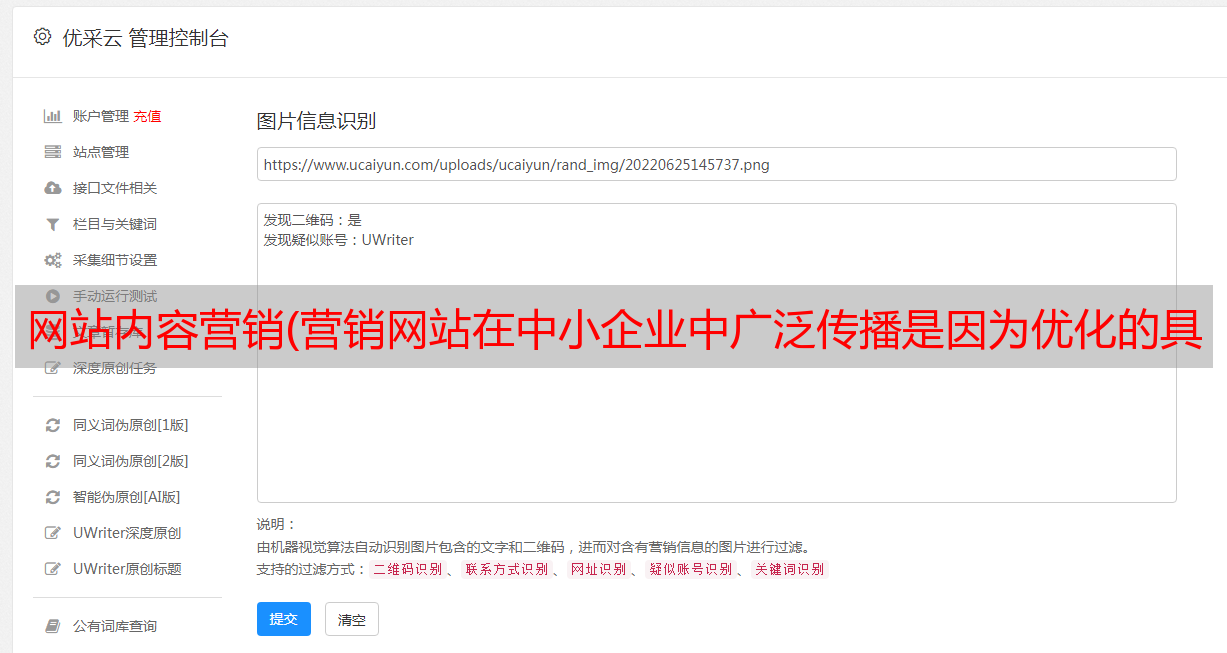Click the 疑似账号识别 tag
The width and height of the screenshot is (1227, 653).
coord(690,569)
